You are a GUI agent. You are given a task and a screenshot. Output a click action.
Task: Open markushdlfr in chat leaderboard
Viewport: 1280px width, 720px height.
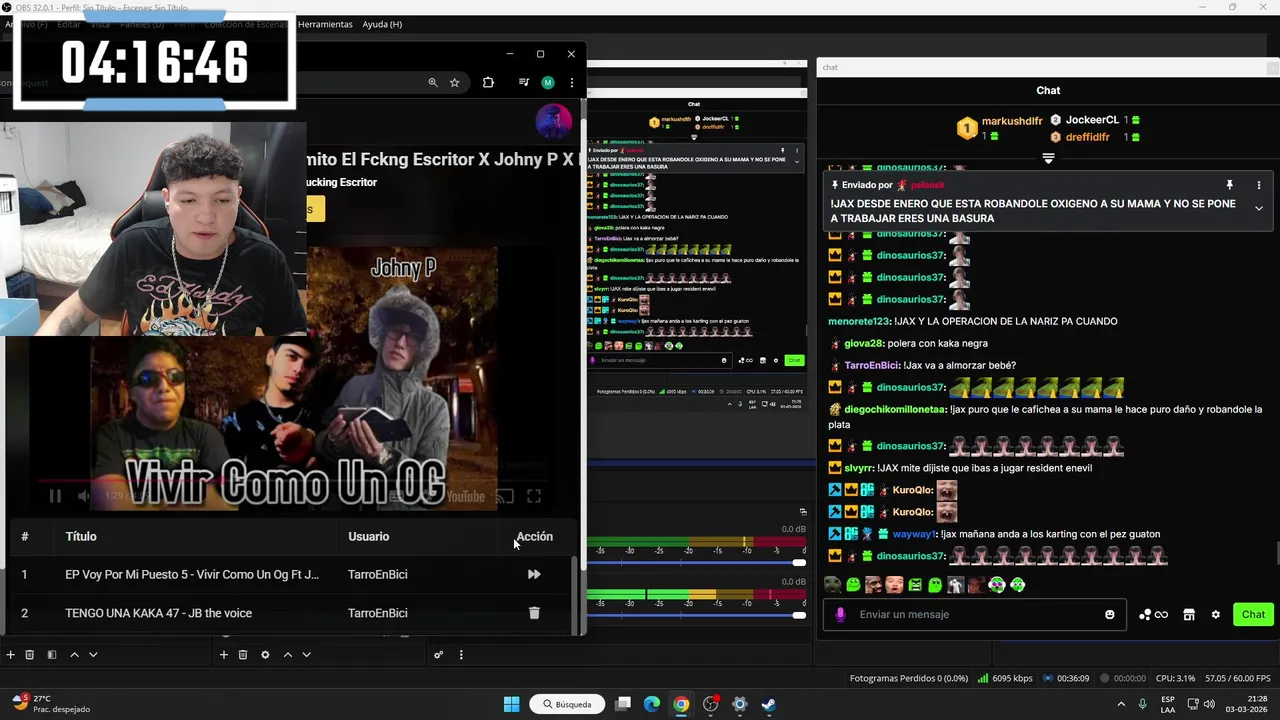click(x=1011, y=121)
